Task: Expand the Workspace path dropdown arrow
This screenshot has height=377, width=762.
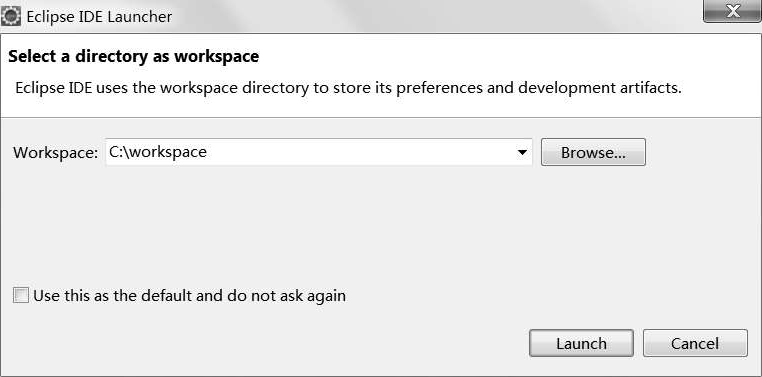Action: (x=522, y=153)
